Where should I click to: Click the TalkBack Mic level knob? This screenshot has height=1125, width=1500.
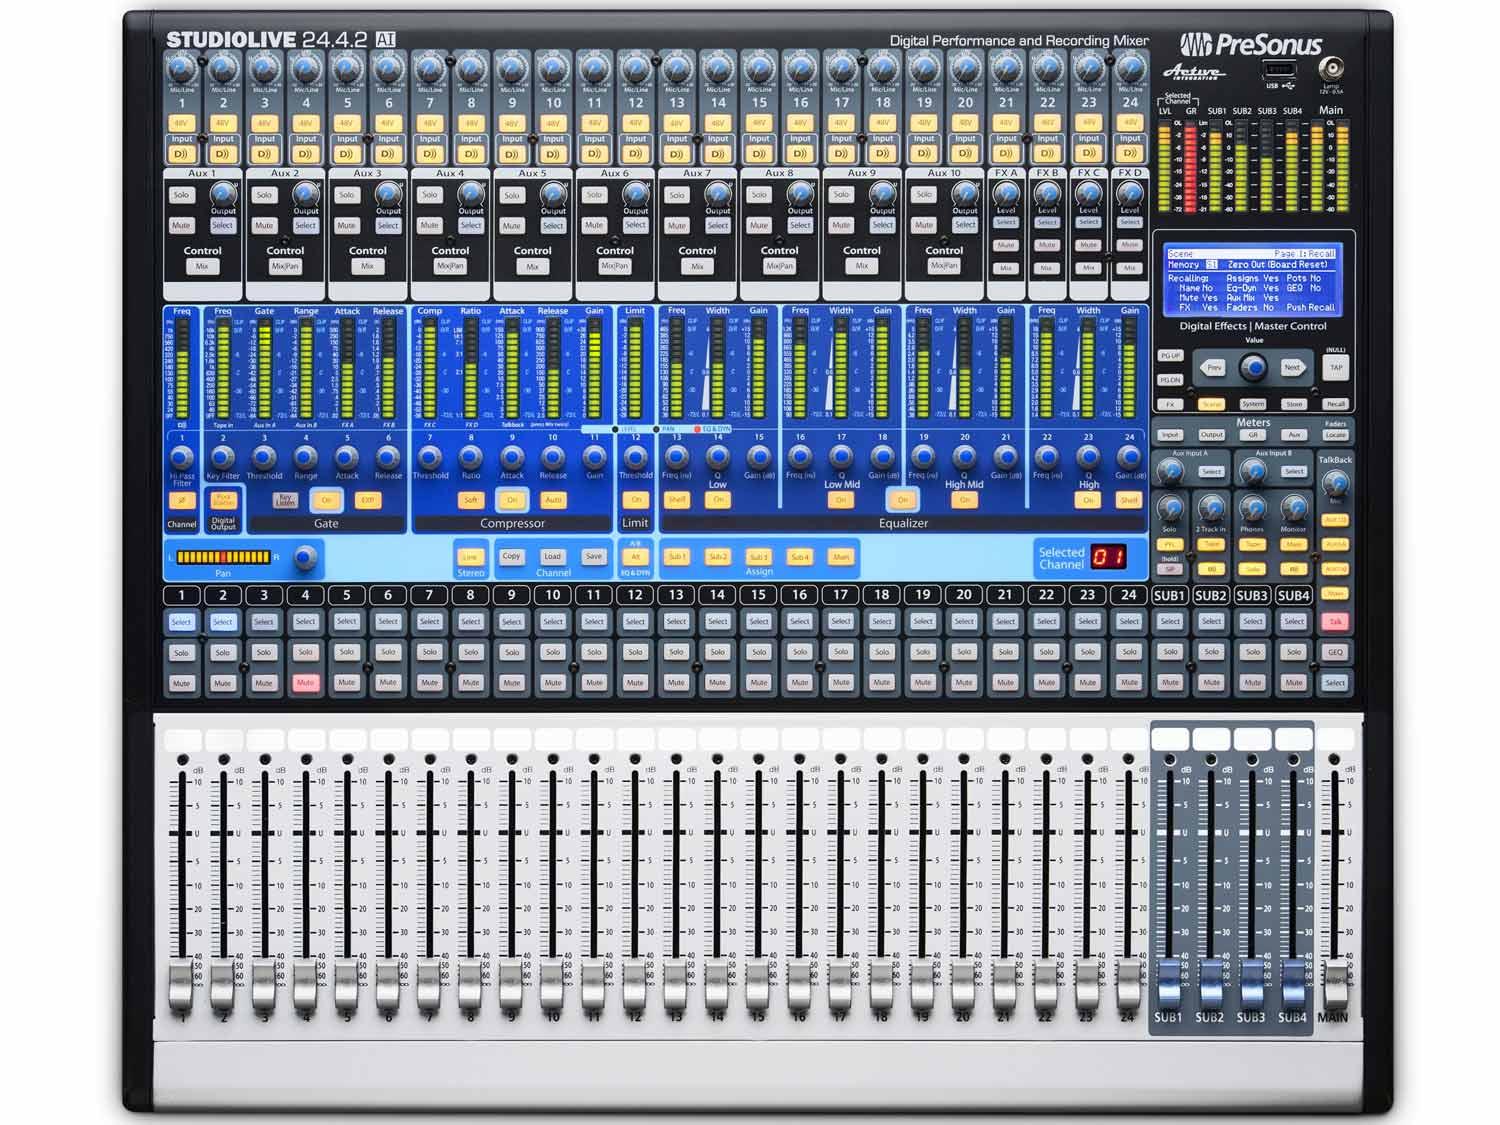(1334, 483)
